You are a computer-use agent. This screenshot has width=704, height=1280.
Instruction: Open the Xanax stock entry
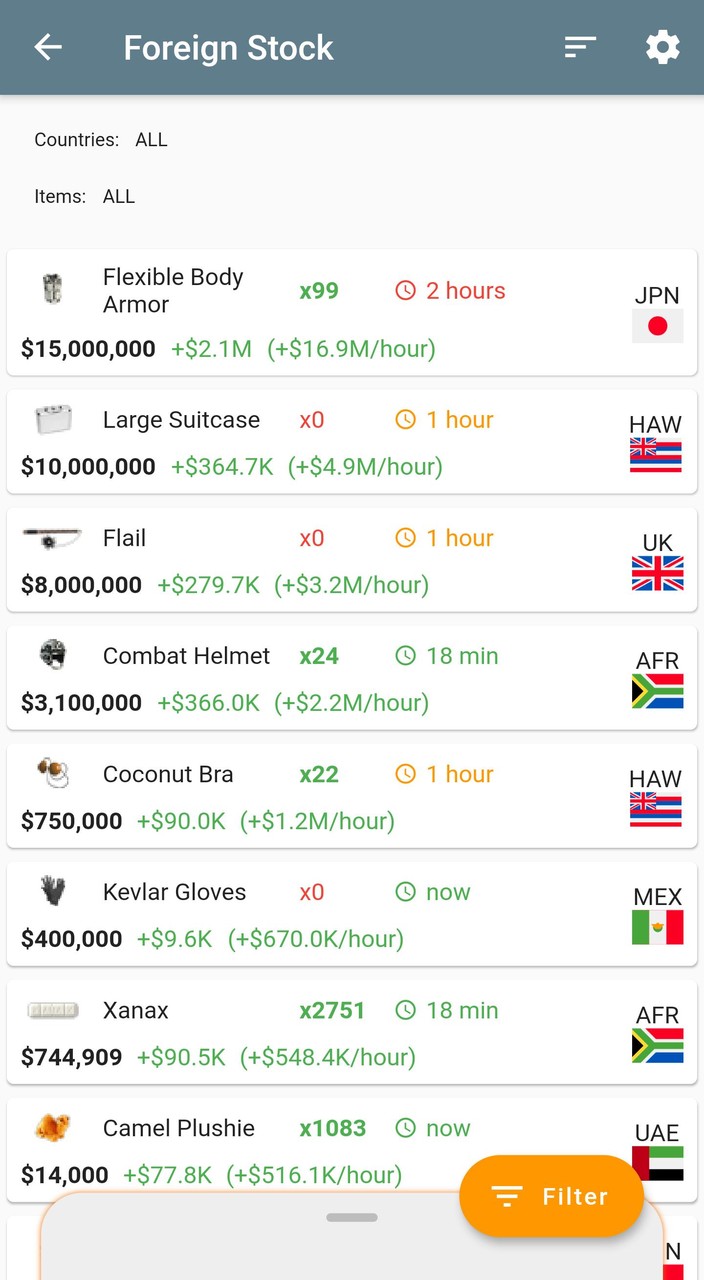coord(352,1032)
